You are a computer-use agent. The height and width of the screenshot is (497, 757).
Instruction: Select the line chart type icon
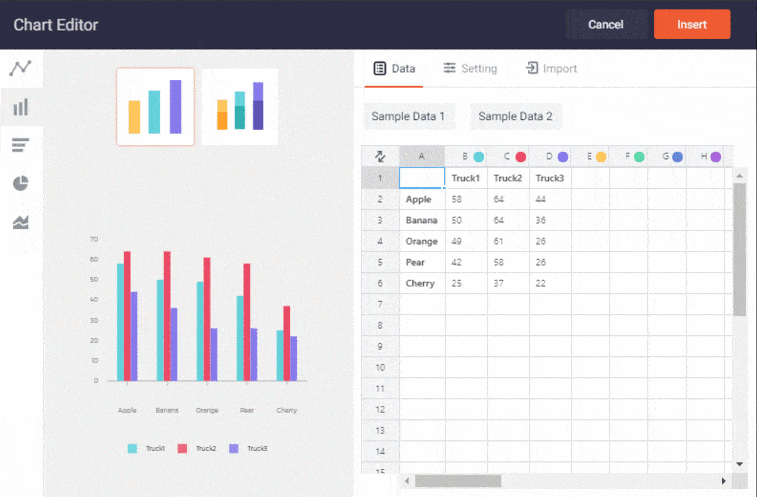[20, 68]
